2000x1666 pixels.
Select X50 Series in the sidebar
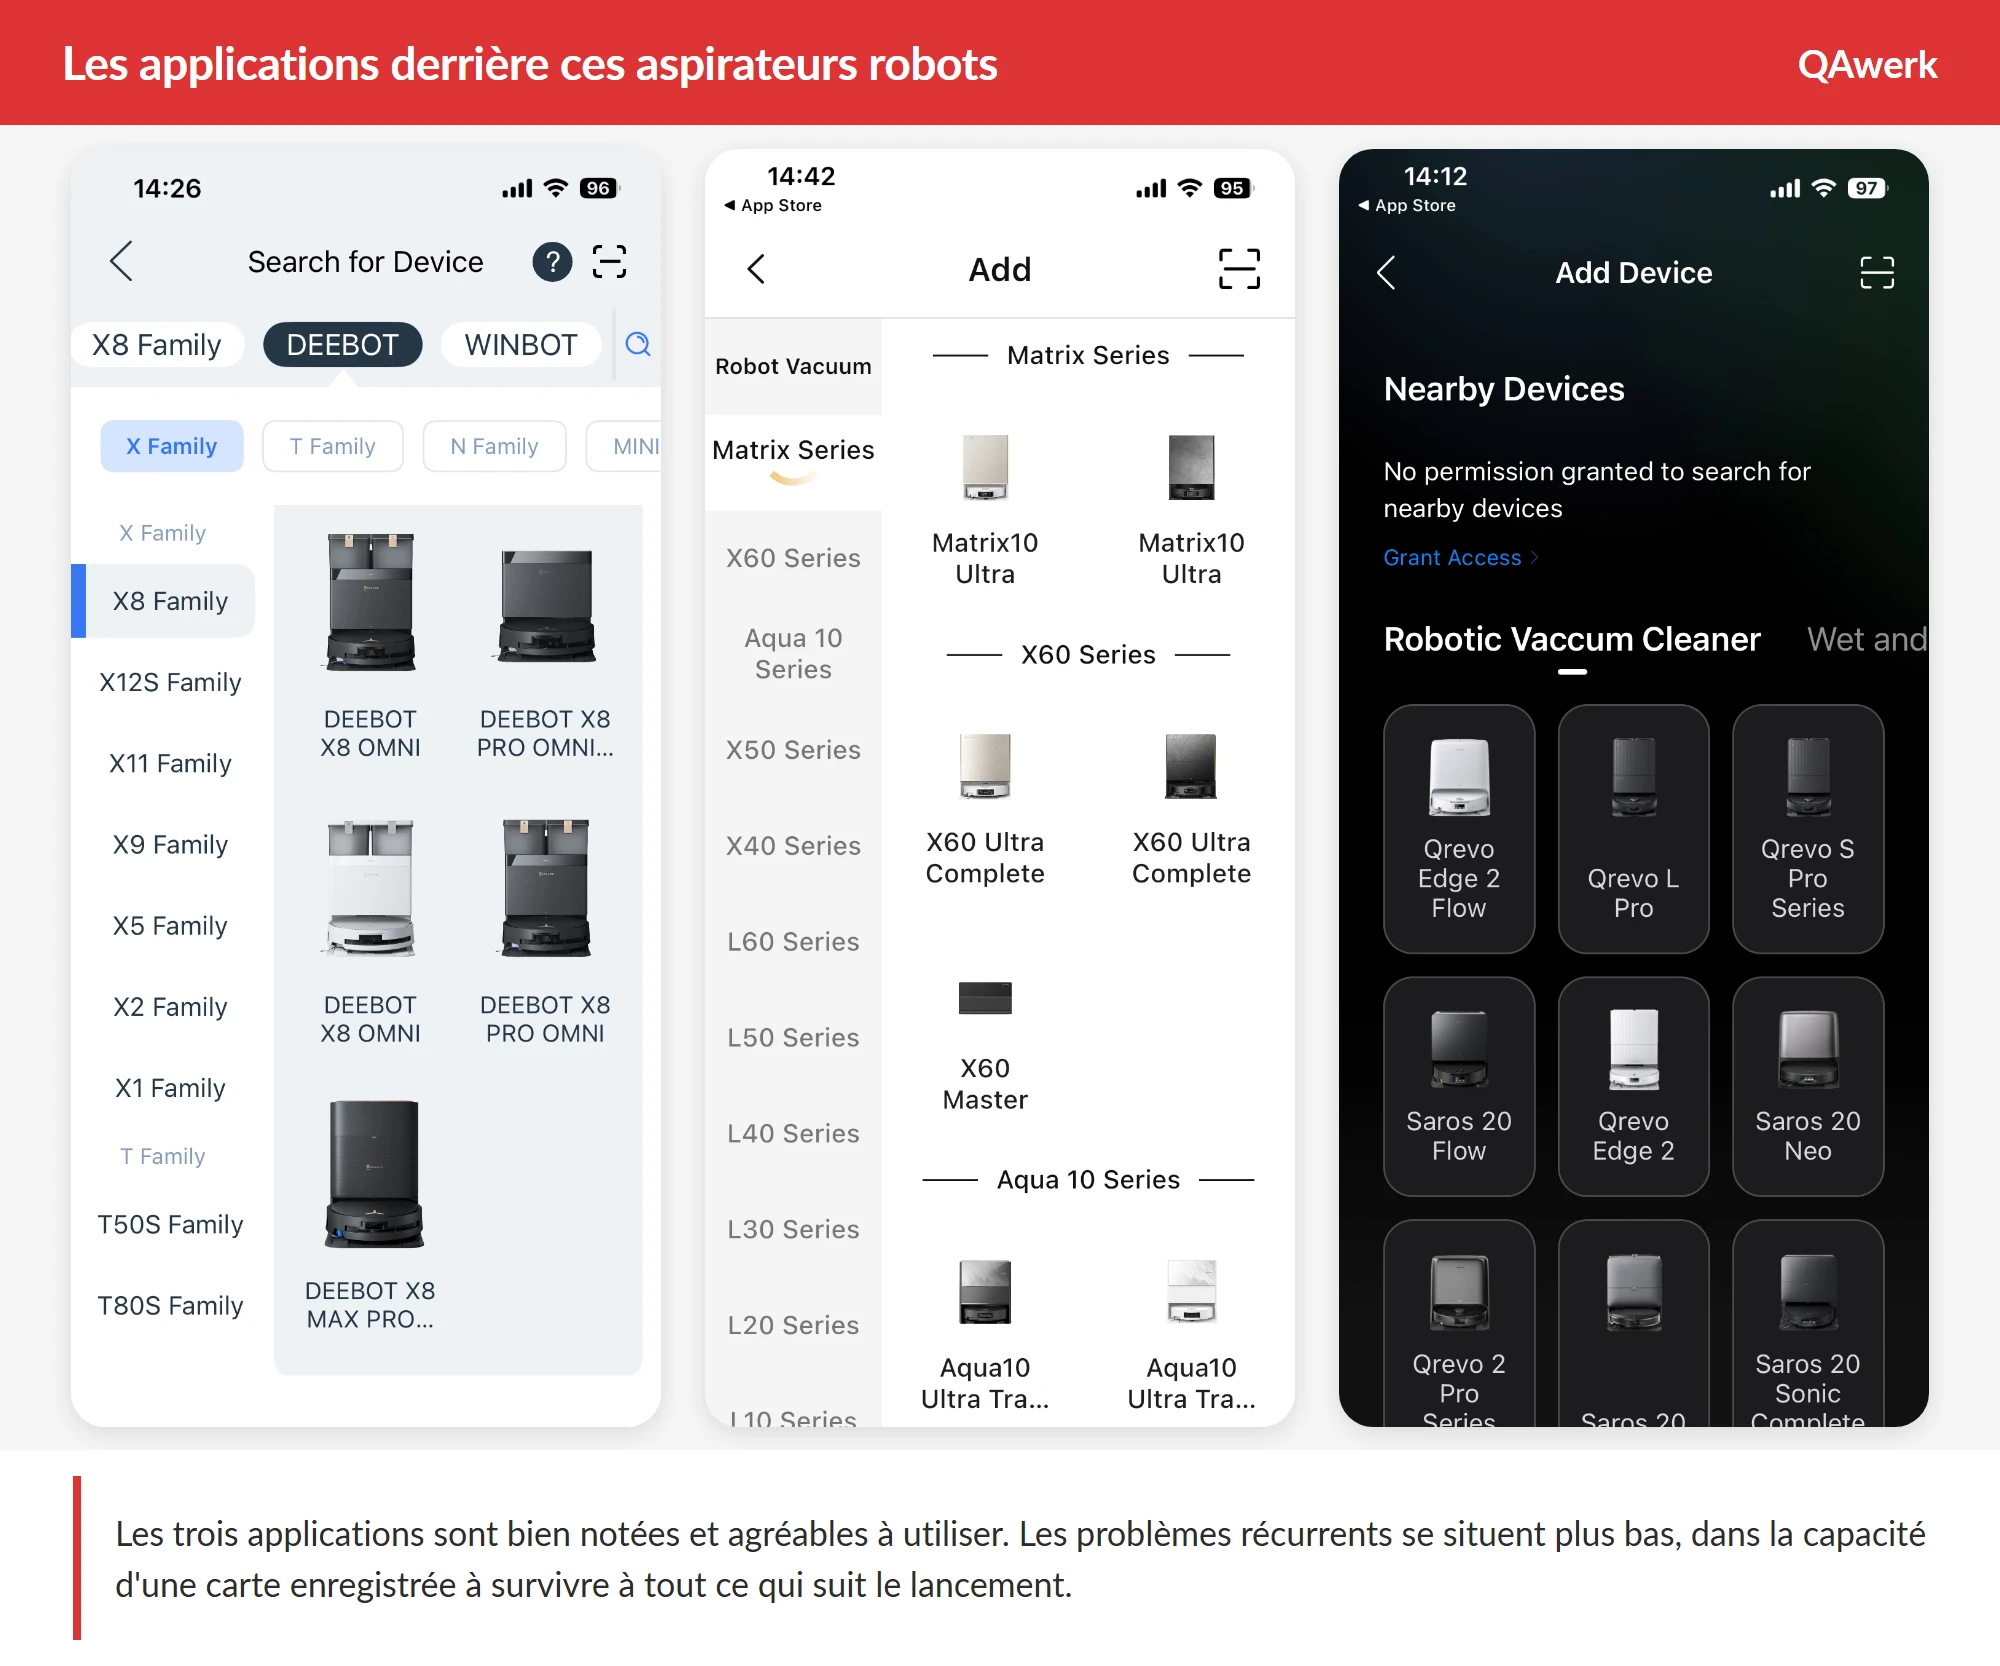793,750
